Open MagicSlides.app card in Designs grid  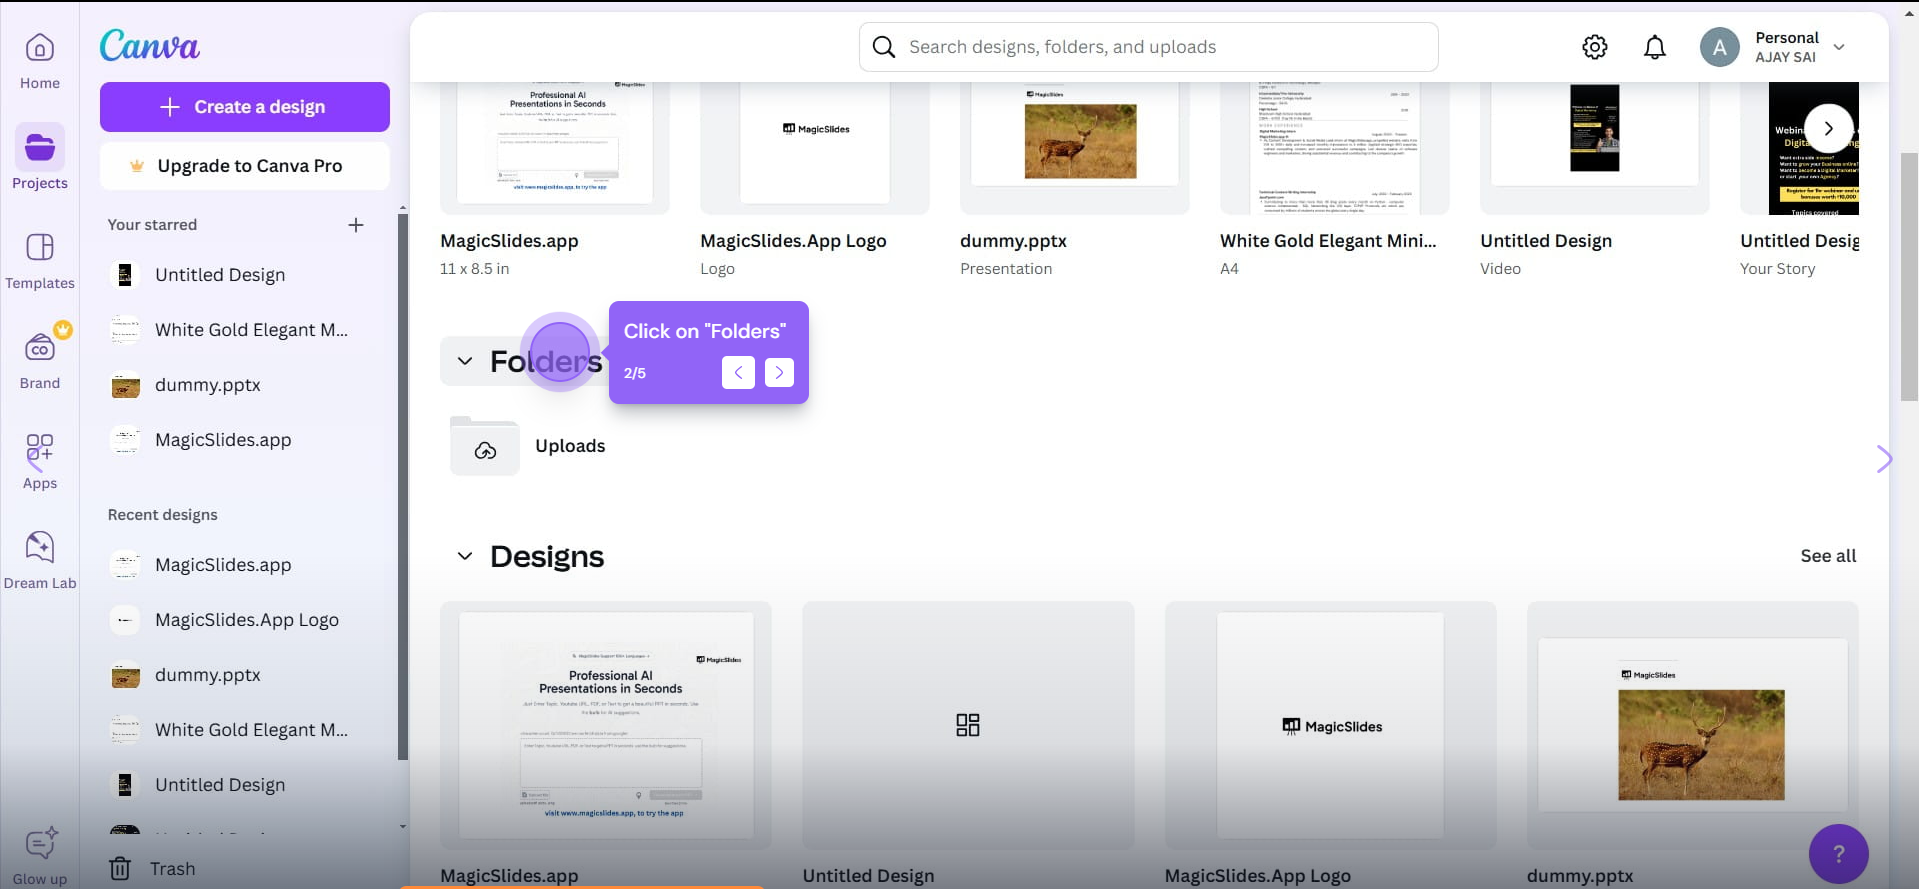[x=606, y=725]
